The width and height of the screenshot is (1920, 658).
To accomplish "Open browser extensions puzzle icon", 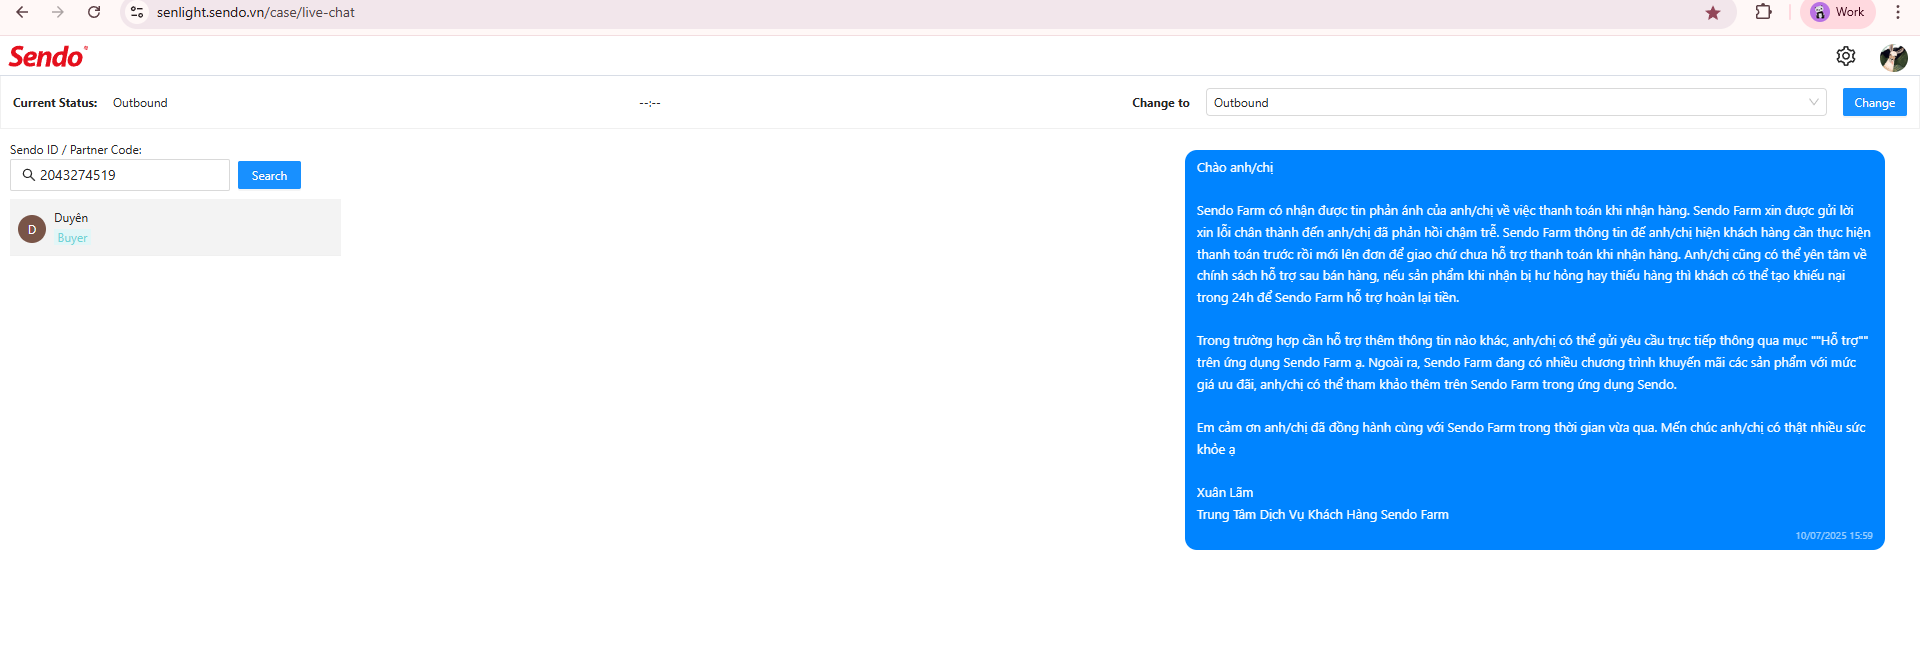I will [x=1764, y=12].
